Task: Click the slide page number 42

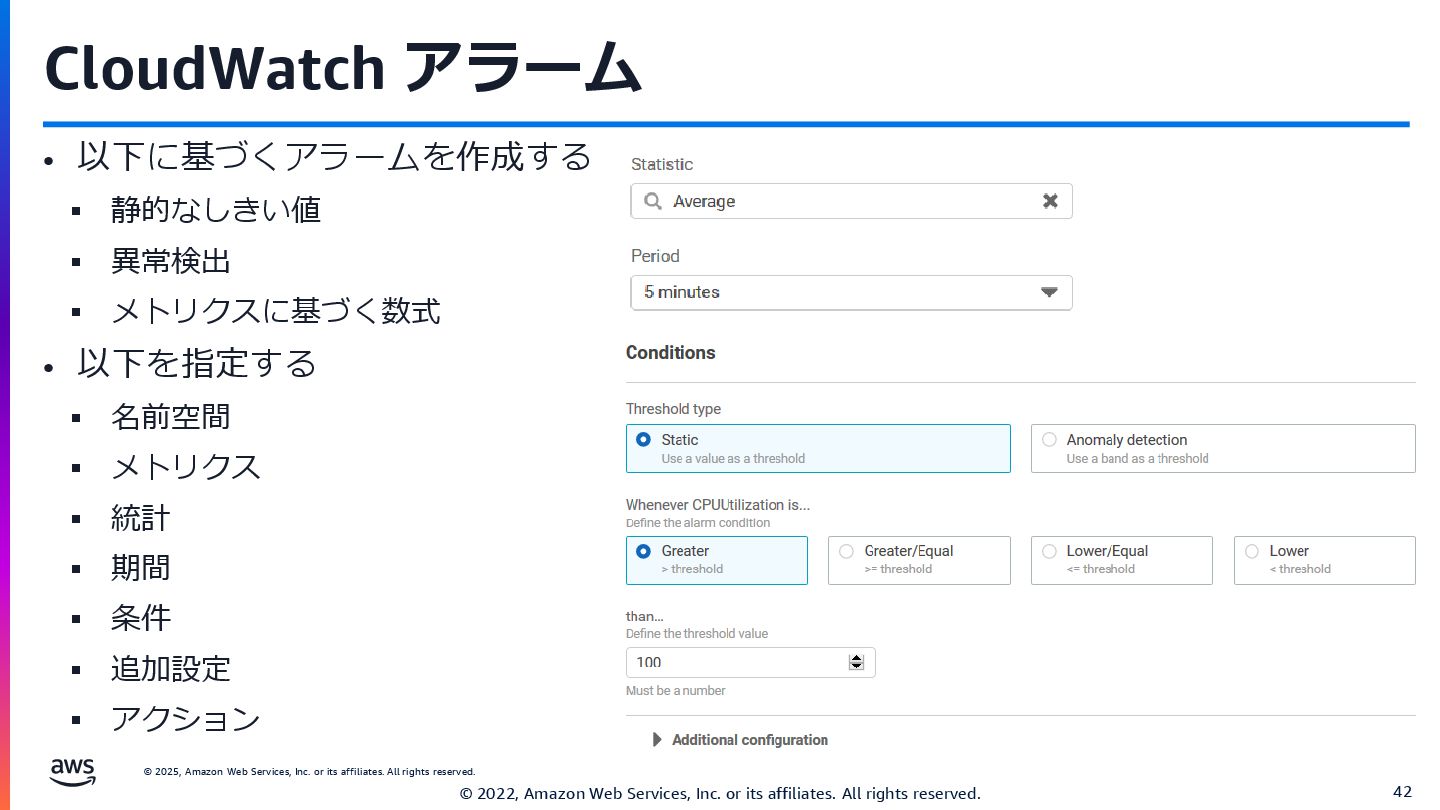Action: click(x=1402, y=792)
